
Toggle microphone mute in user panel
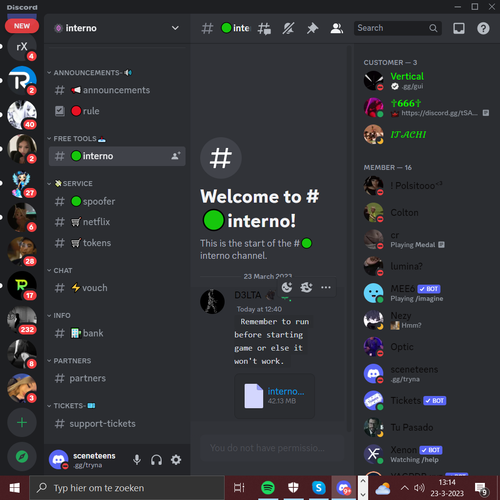coord(137,460)
